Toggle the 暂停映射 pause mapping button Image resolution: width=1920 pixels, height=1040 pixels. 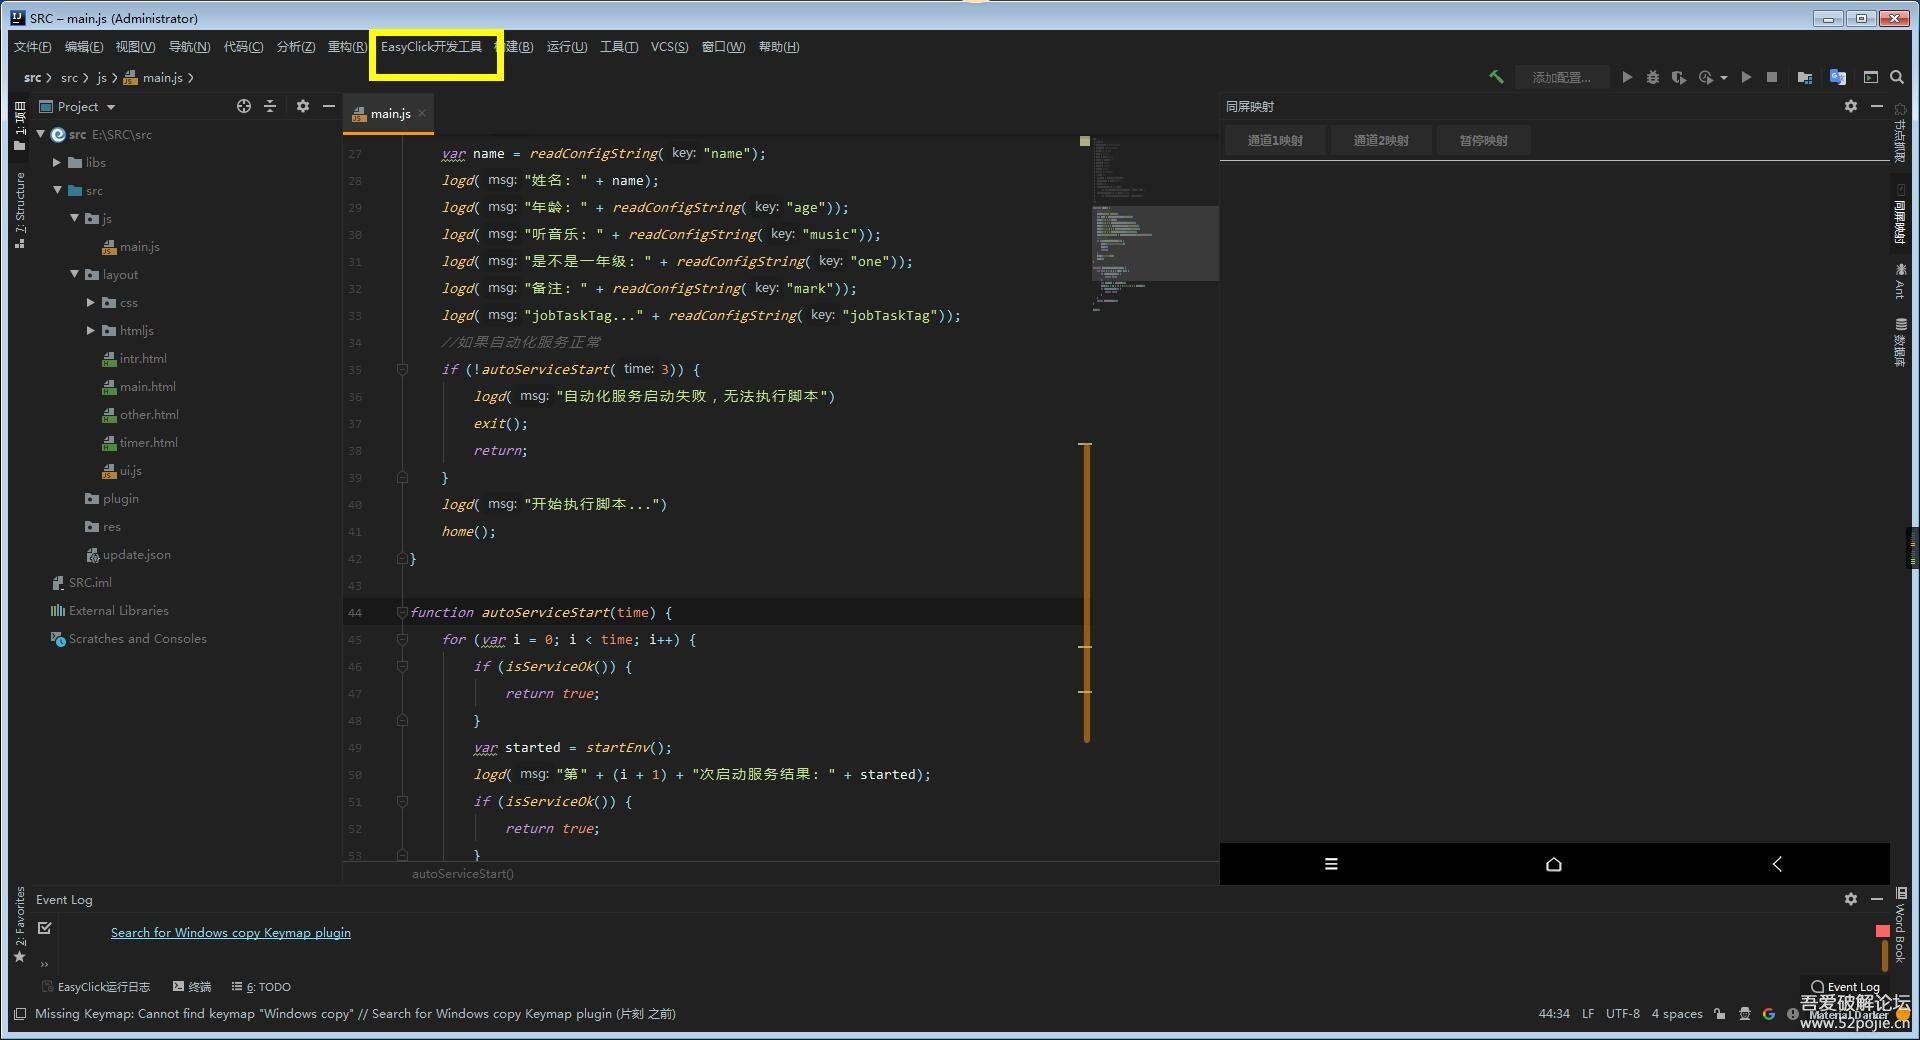tap(1483, 141)
